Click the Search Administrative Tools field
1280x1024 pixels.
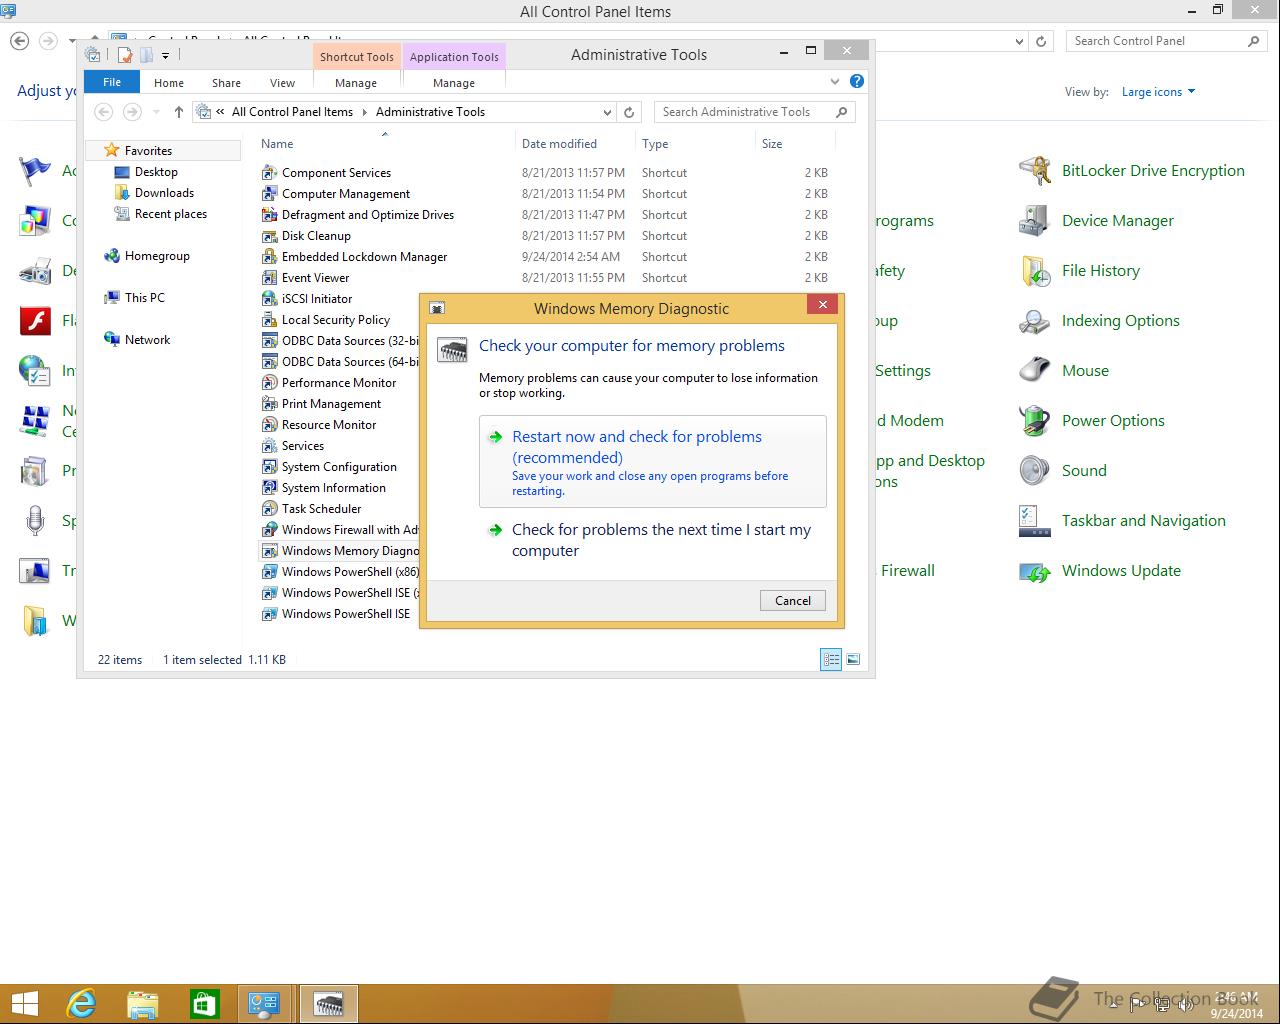pyautogui.click(x=755, y=112)
